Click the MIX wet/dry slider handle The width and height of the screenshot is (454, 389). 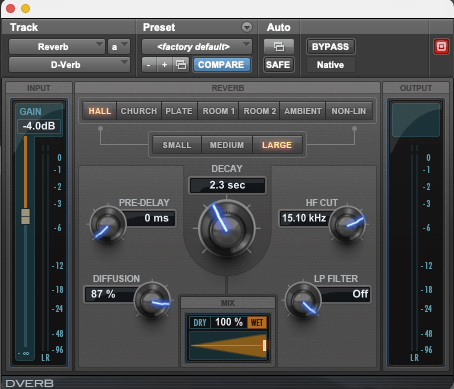tap(264, 345)
